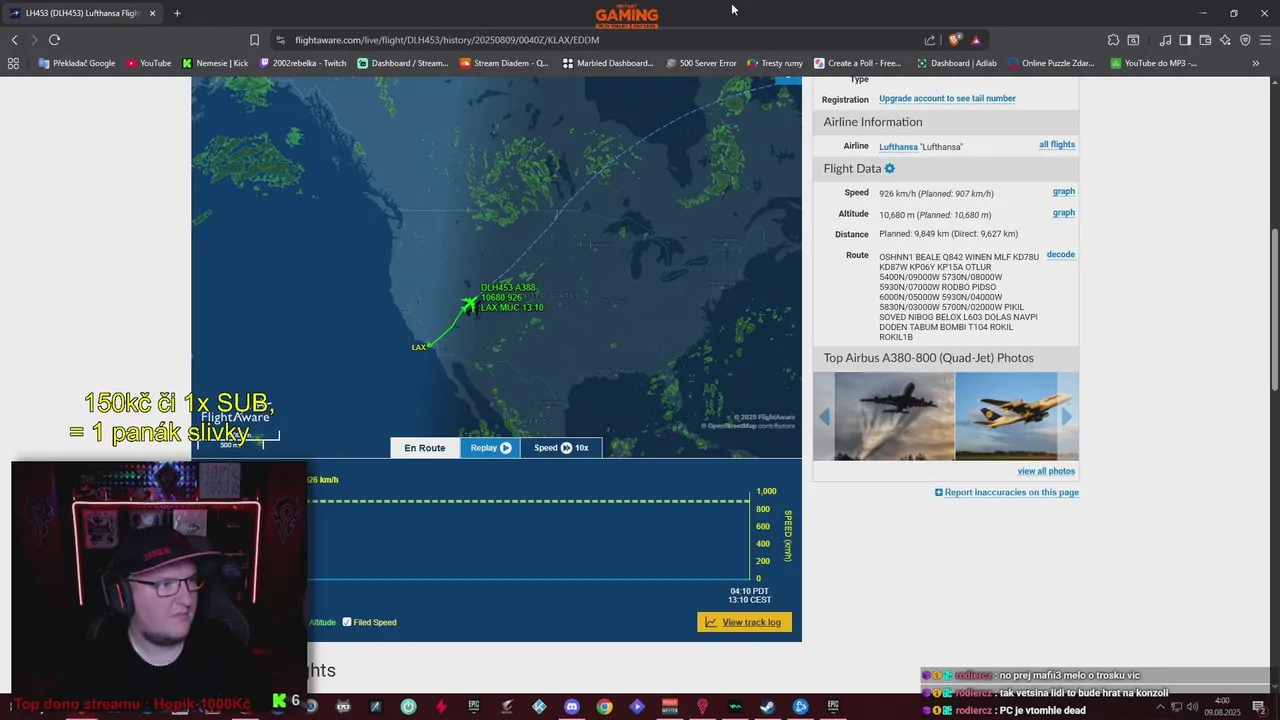Image resolution: width=1280 pixels, height=720 pixels.
Task: Show next A380 photo arrow
Action: pyautogui.click(x=1067, y=417)
